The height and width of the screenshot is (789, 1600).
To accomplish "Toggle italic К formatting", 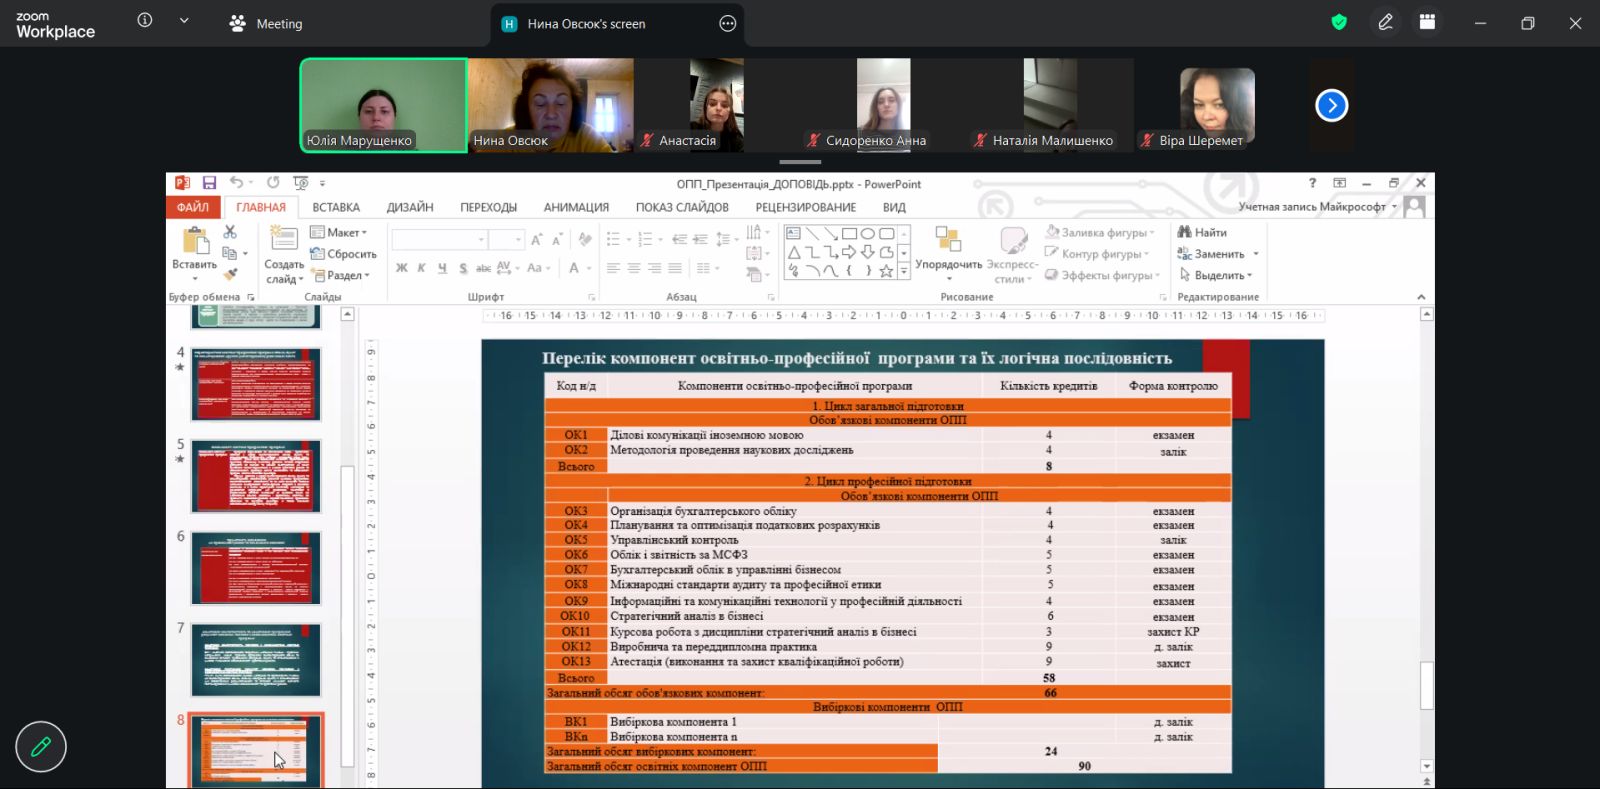I will pos(422,268).
